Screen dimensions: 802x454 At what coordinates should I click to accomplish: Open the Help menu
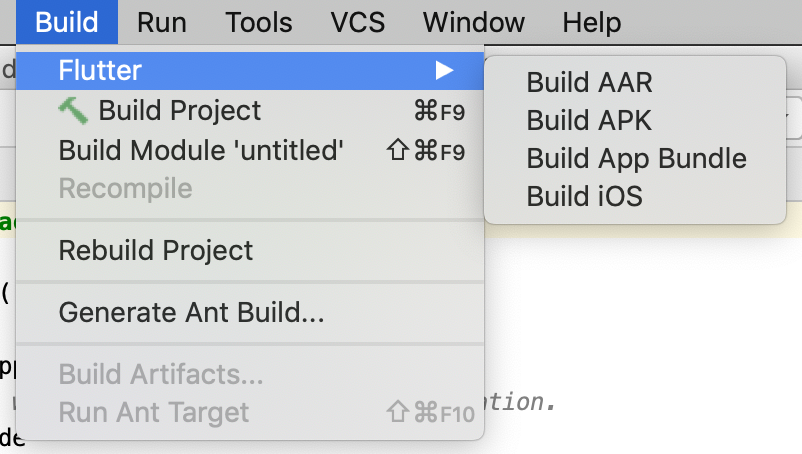click(591, 22)
